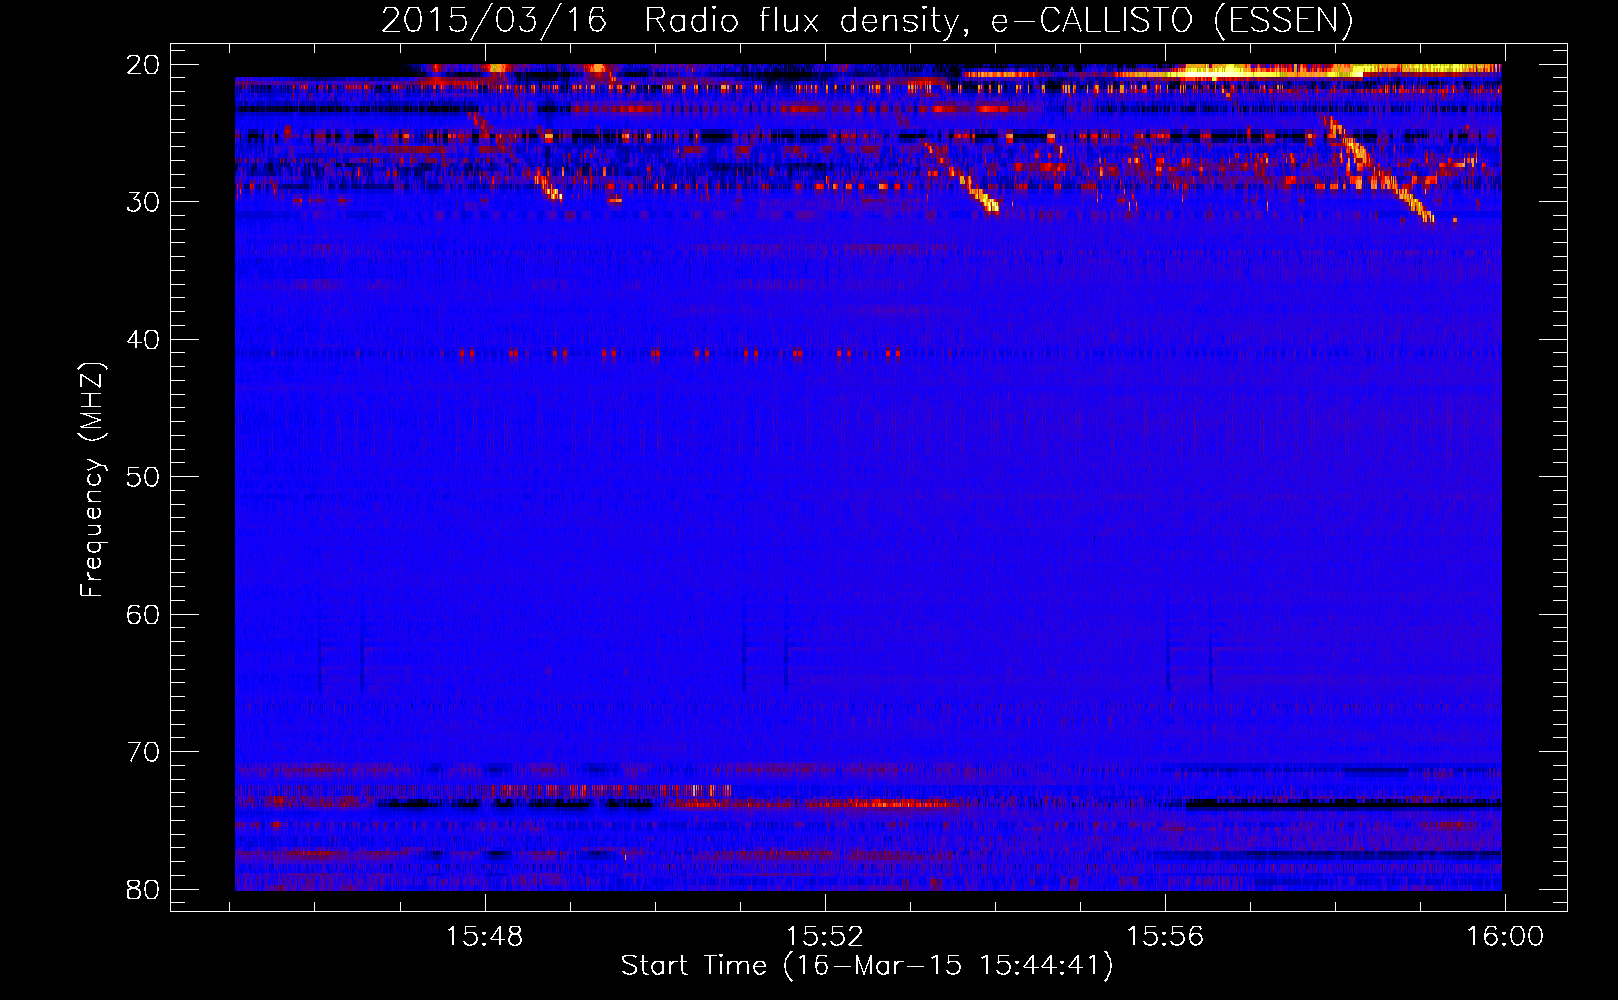
Task: Click the 15:52 time tick label
Action: [x=825, y=937]
